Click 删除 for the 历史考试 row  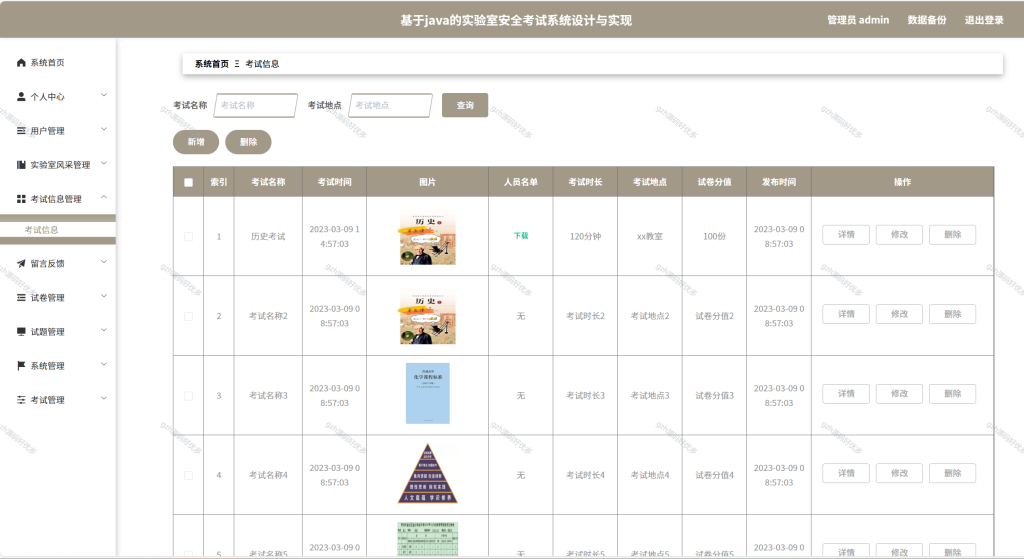click(952, 234)
